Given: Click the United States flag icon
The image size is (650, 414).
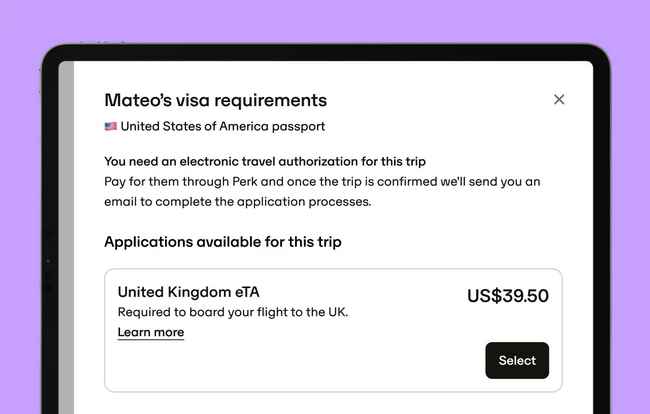Looking at the screenshot, I should (110, 126).
